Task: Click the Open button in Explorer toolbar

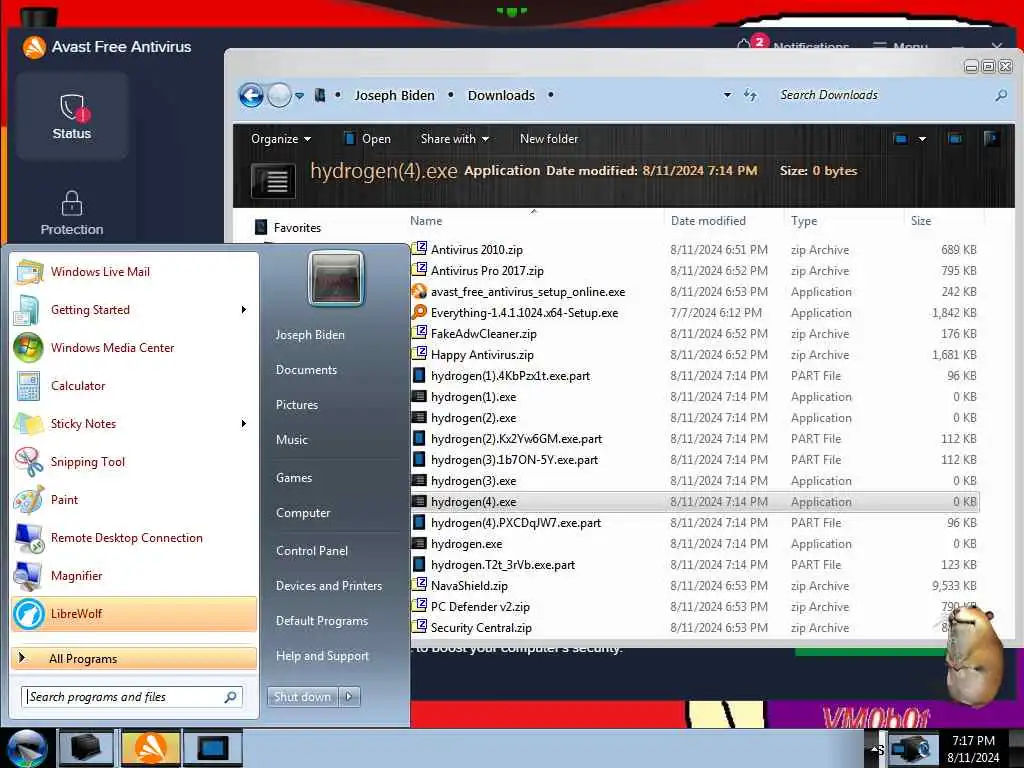Action: [367, 138]
